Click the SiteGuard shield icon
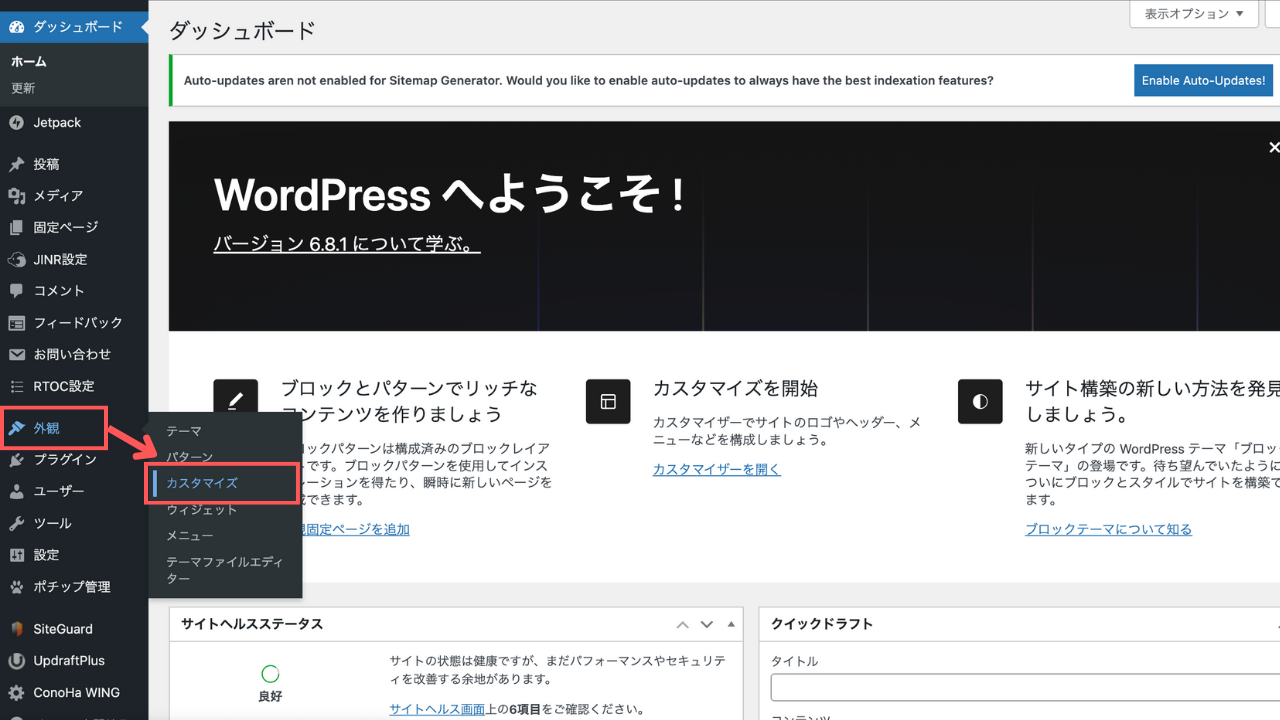This screenshot has width=1280, height=720. [x=16, y=629]
